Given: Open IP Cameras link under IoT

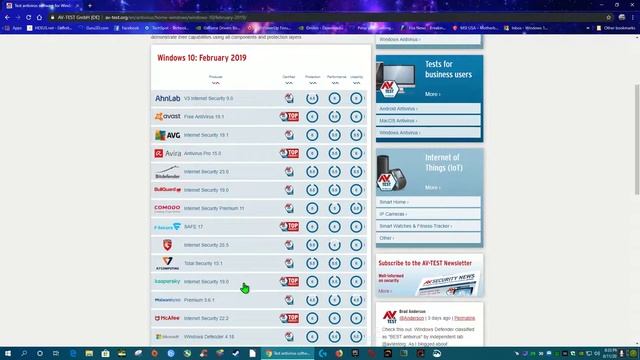Looking at the screenshot, I should (428, 214).
